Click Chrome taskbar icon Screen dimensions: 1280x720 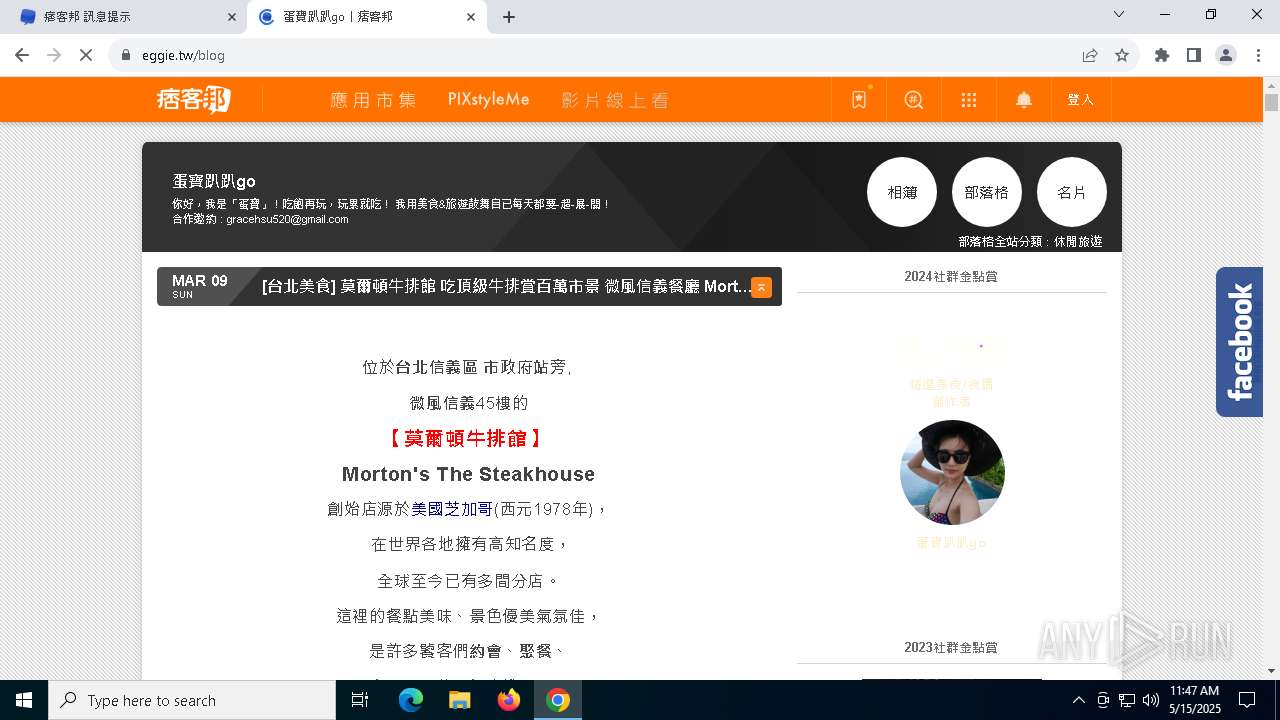558,700
